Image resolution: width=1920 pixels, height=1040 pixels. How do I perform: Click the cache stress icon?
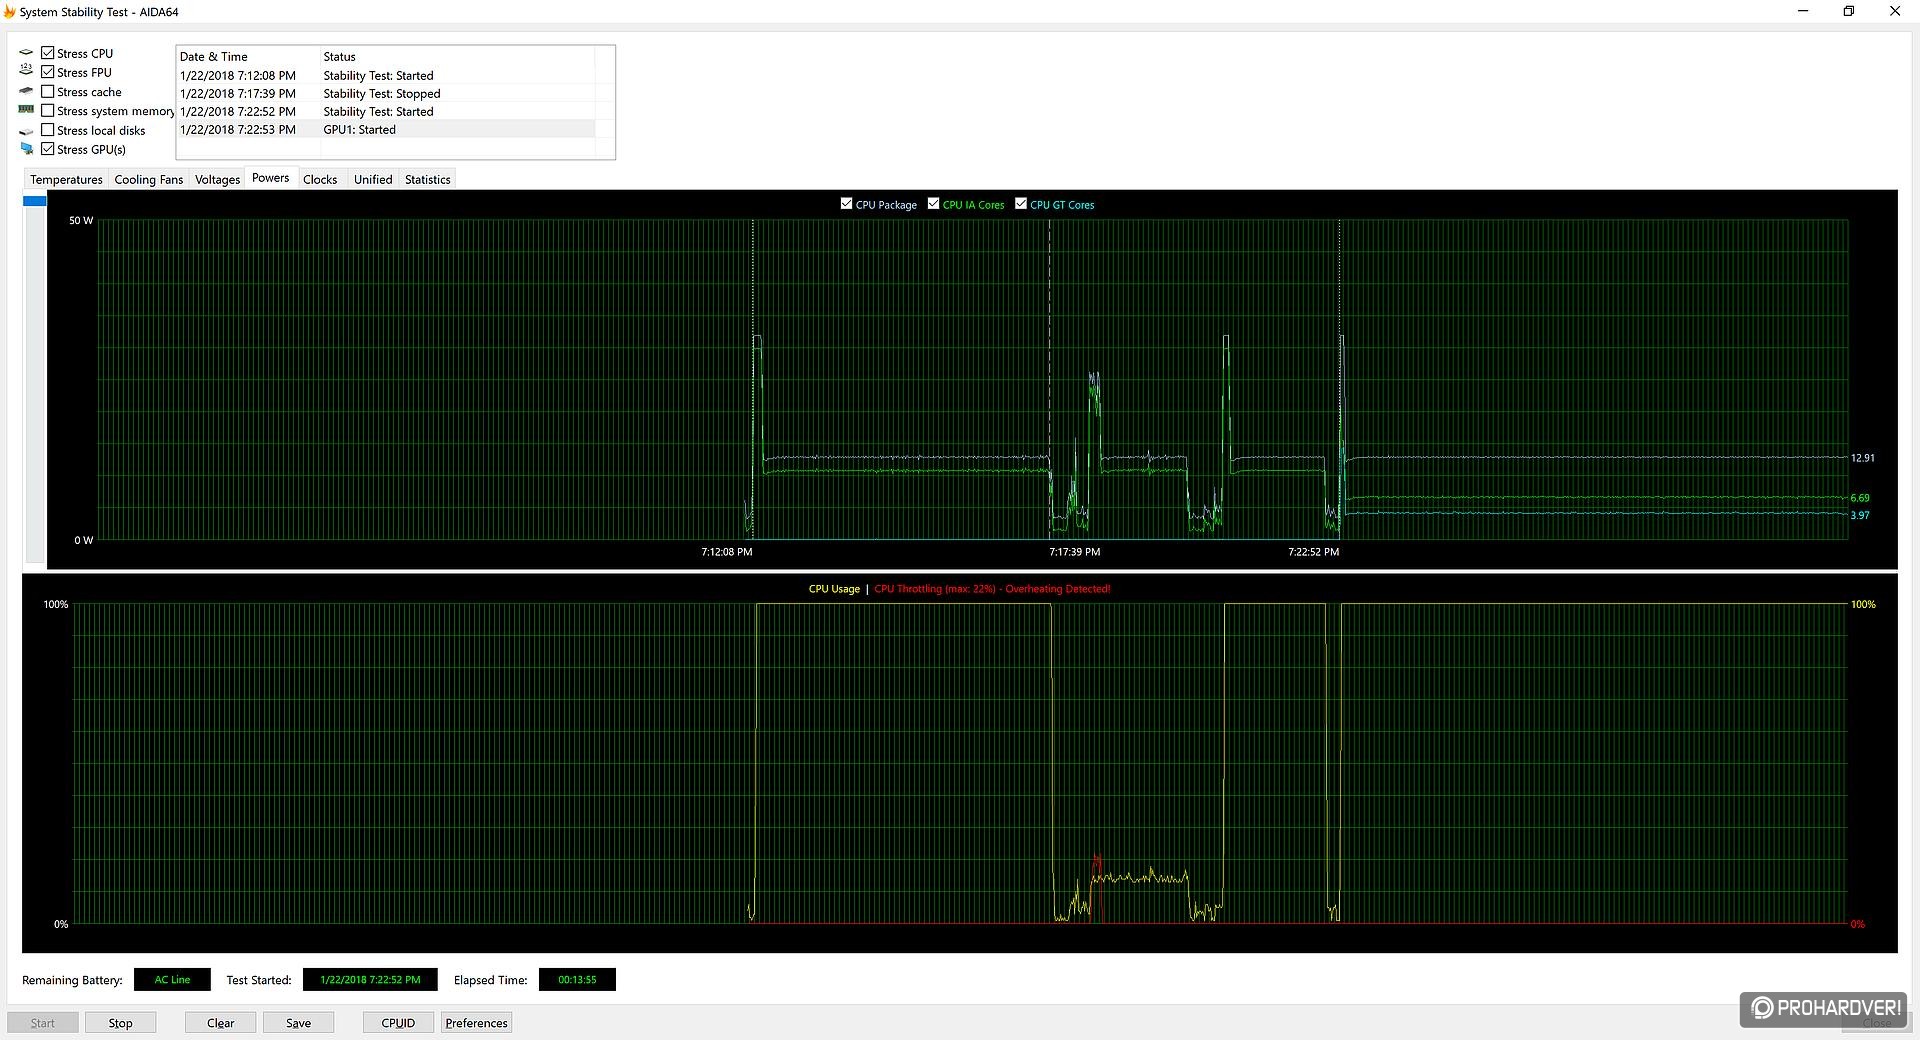click(26, 91)
